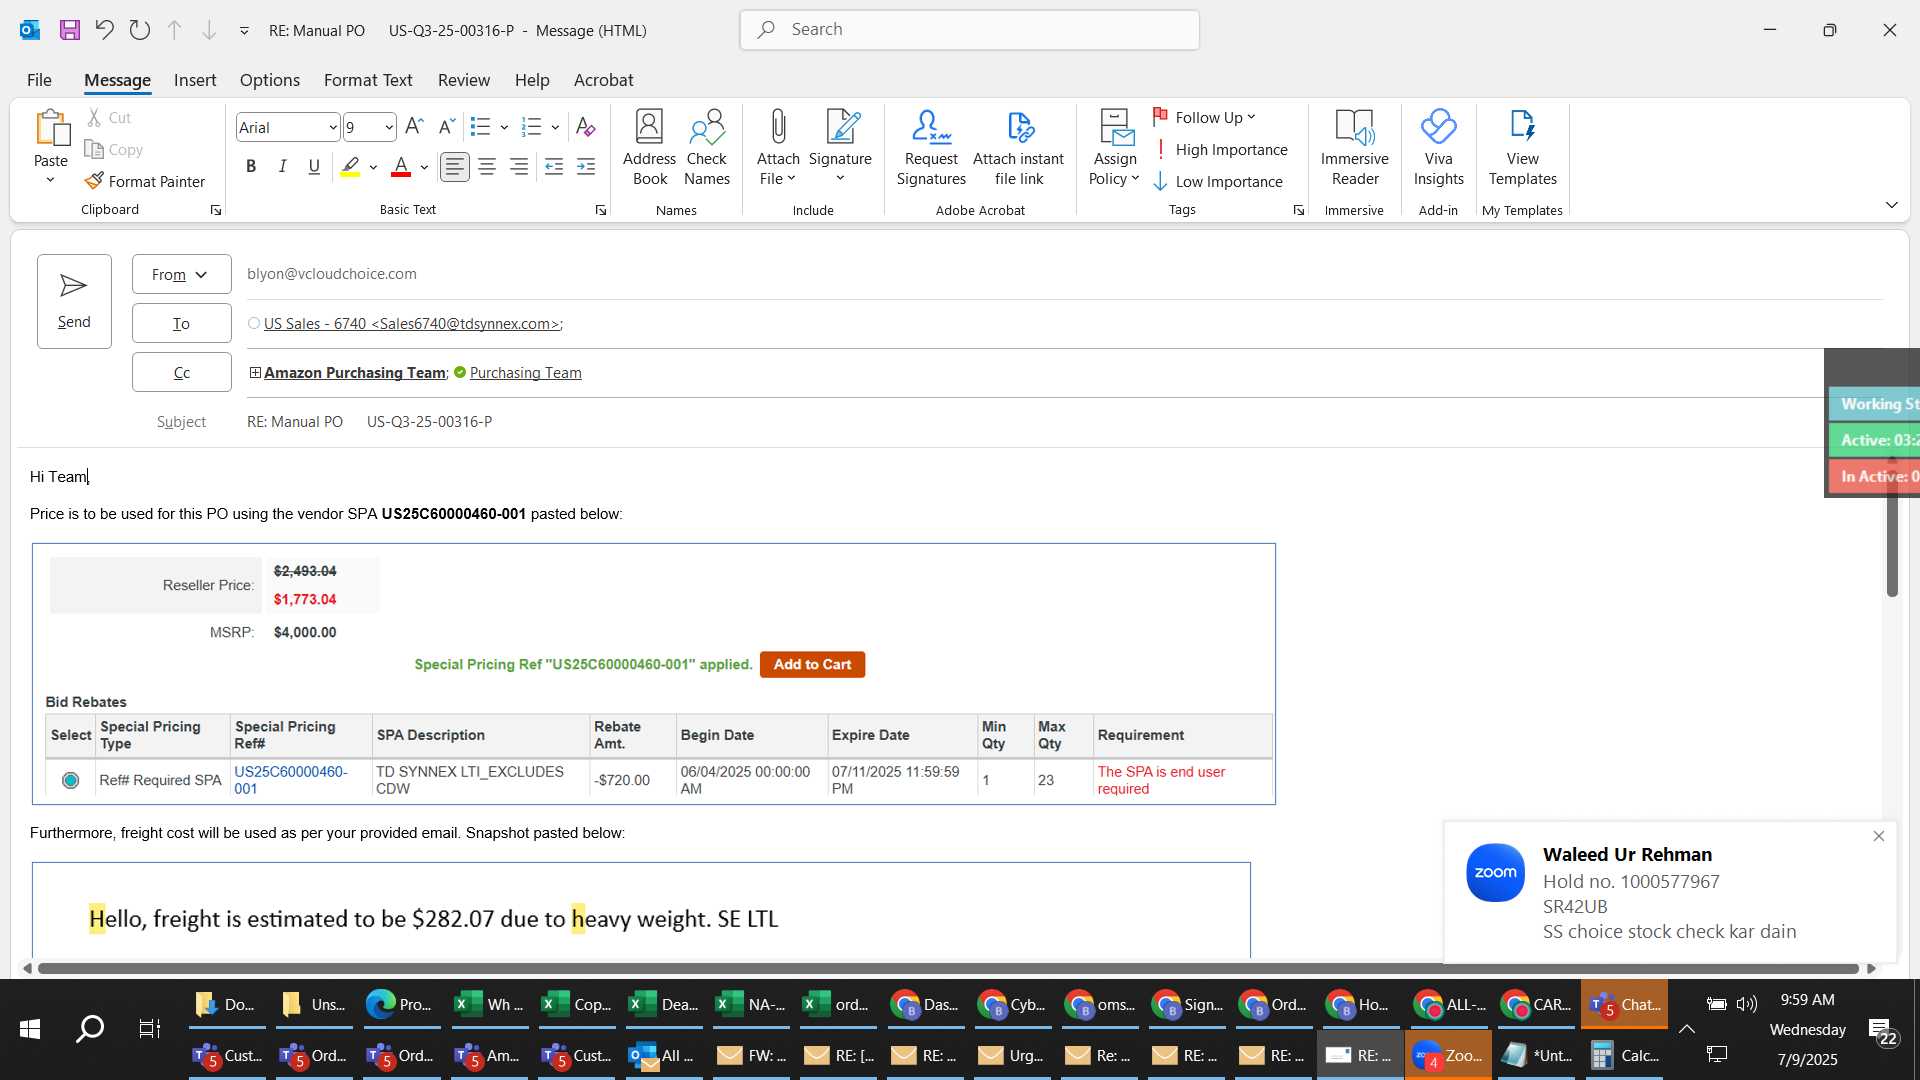Click in the Search box
This screenshot has height=1080, width=1920.
pyautogui.click(x=969, y=30)
